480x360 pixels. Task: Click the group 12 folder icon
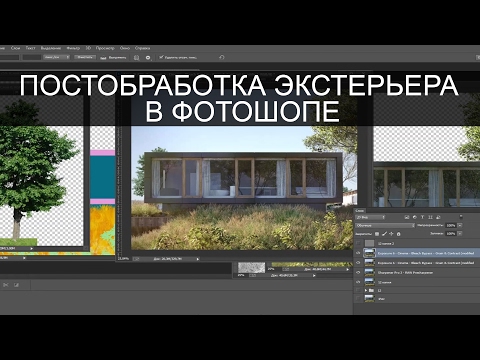click(x=371, y=290)
